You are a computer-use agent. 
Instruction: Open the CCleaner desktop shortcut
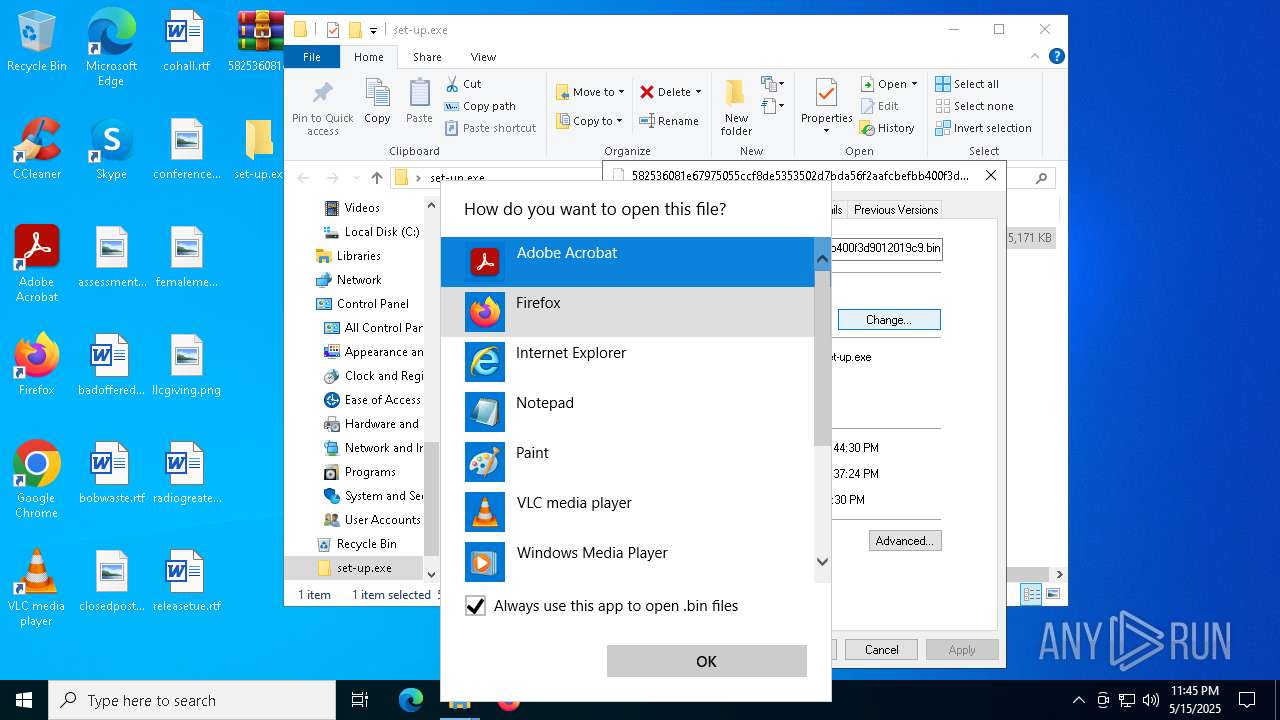(37, 149)
